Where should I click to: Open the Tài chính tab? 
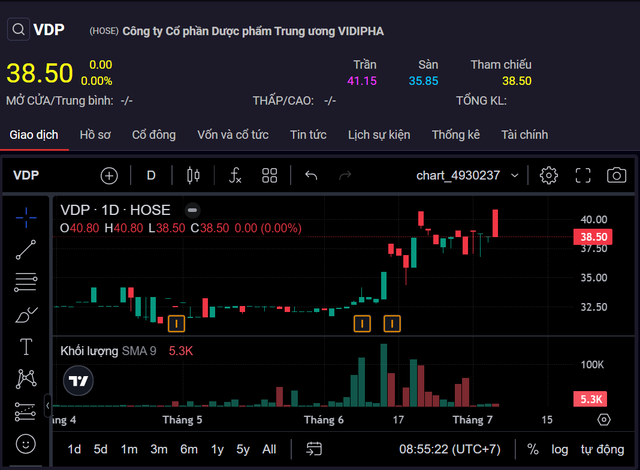pos(524,134)
